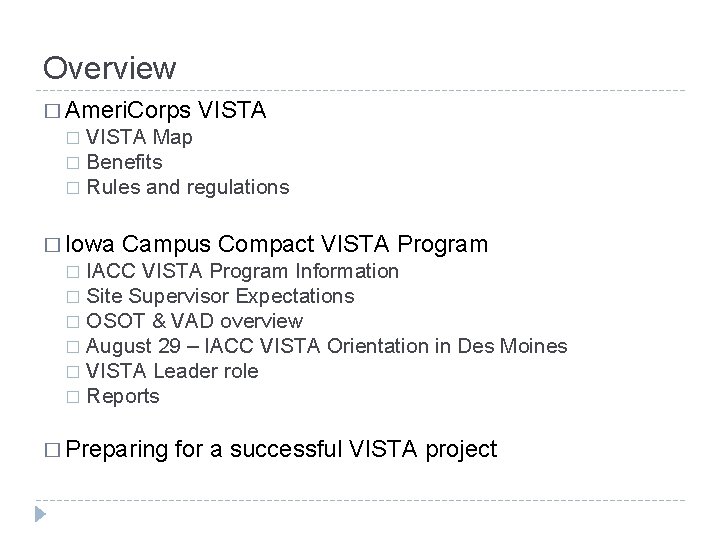The width and height of the screenshot is (720, 540).
Task: Select OSOT & VAD overview item
Action: click(x=194, y=321)
